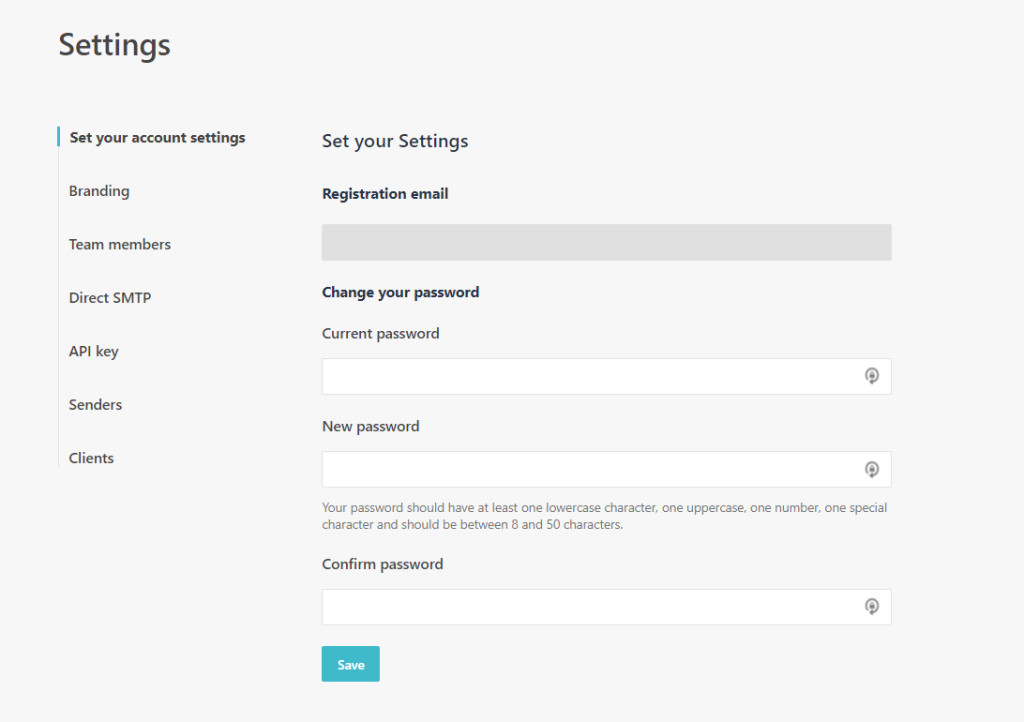The width and height of the screenshot is (1024, 722).
Task: Click the password manager icon in New password field
Action: point(871,469)
